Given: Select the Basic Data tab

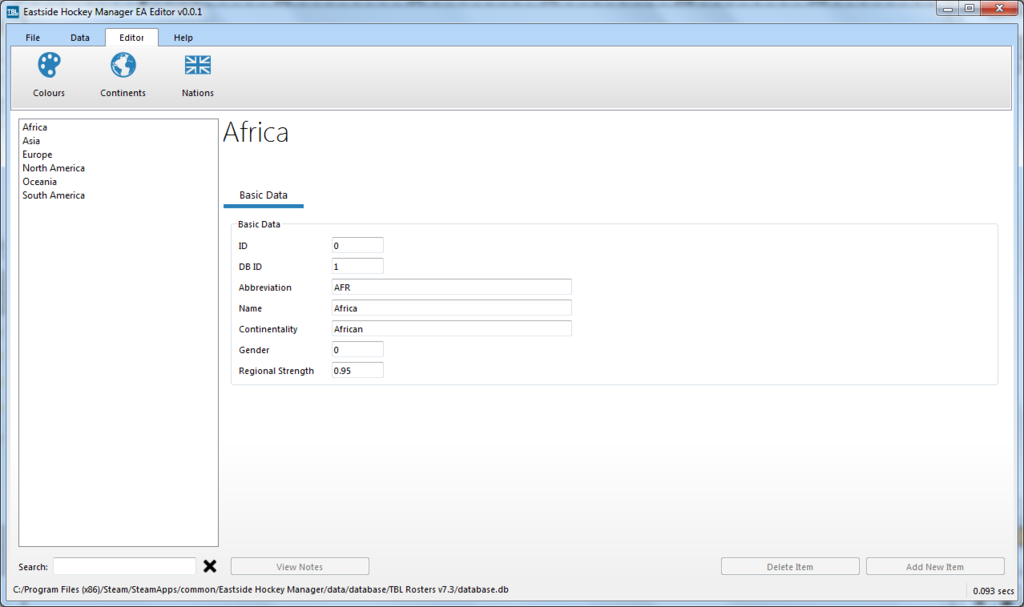Looking at the screenshot, I should click(263, 195).
